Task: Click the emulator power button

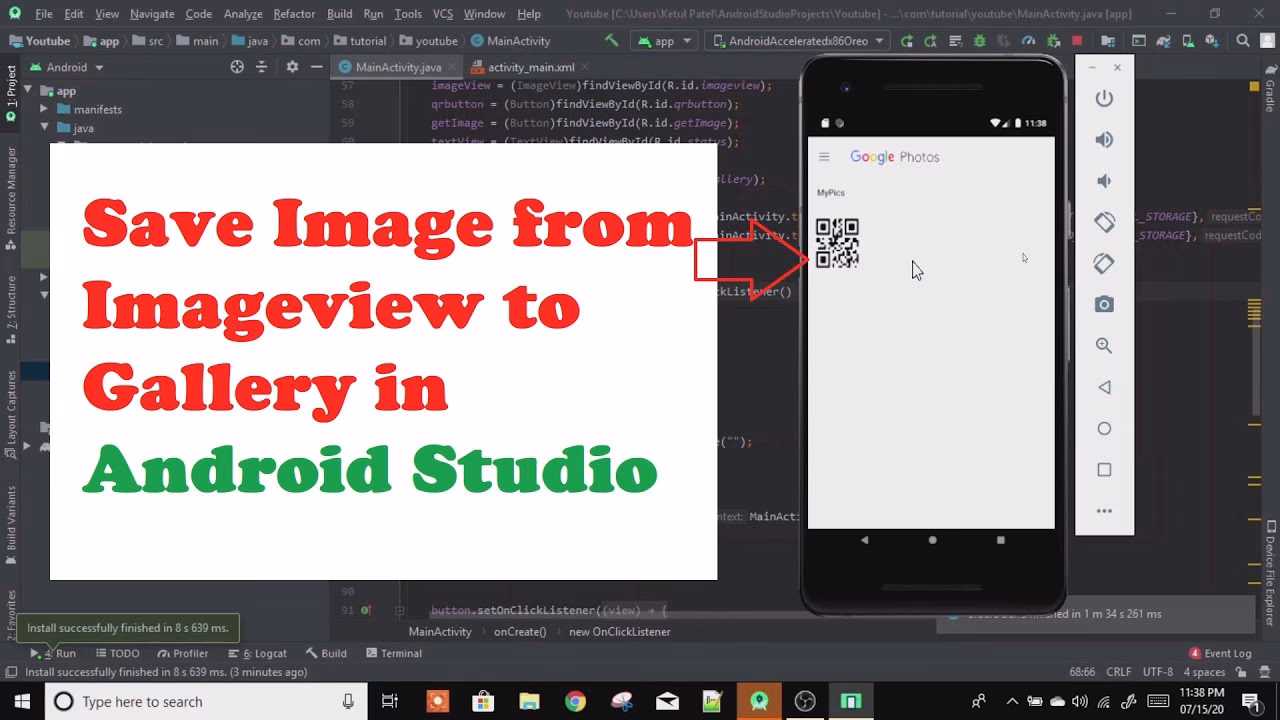Action: 1104,98
